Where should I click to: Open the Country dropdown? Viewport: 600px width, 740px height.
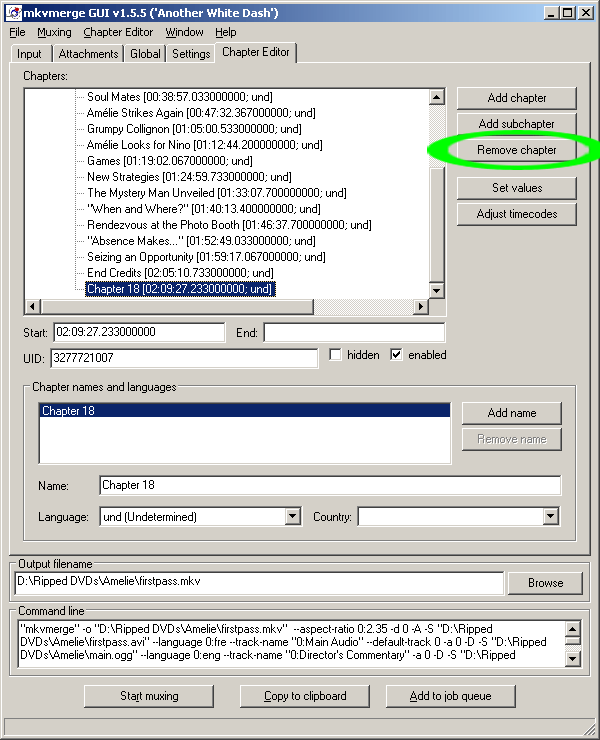458,517
